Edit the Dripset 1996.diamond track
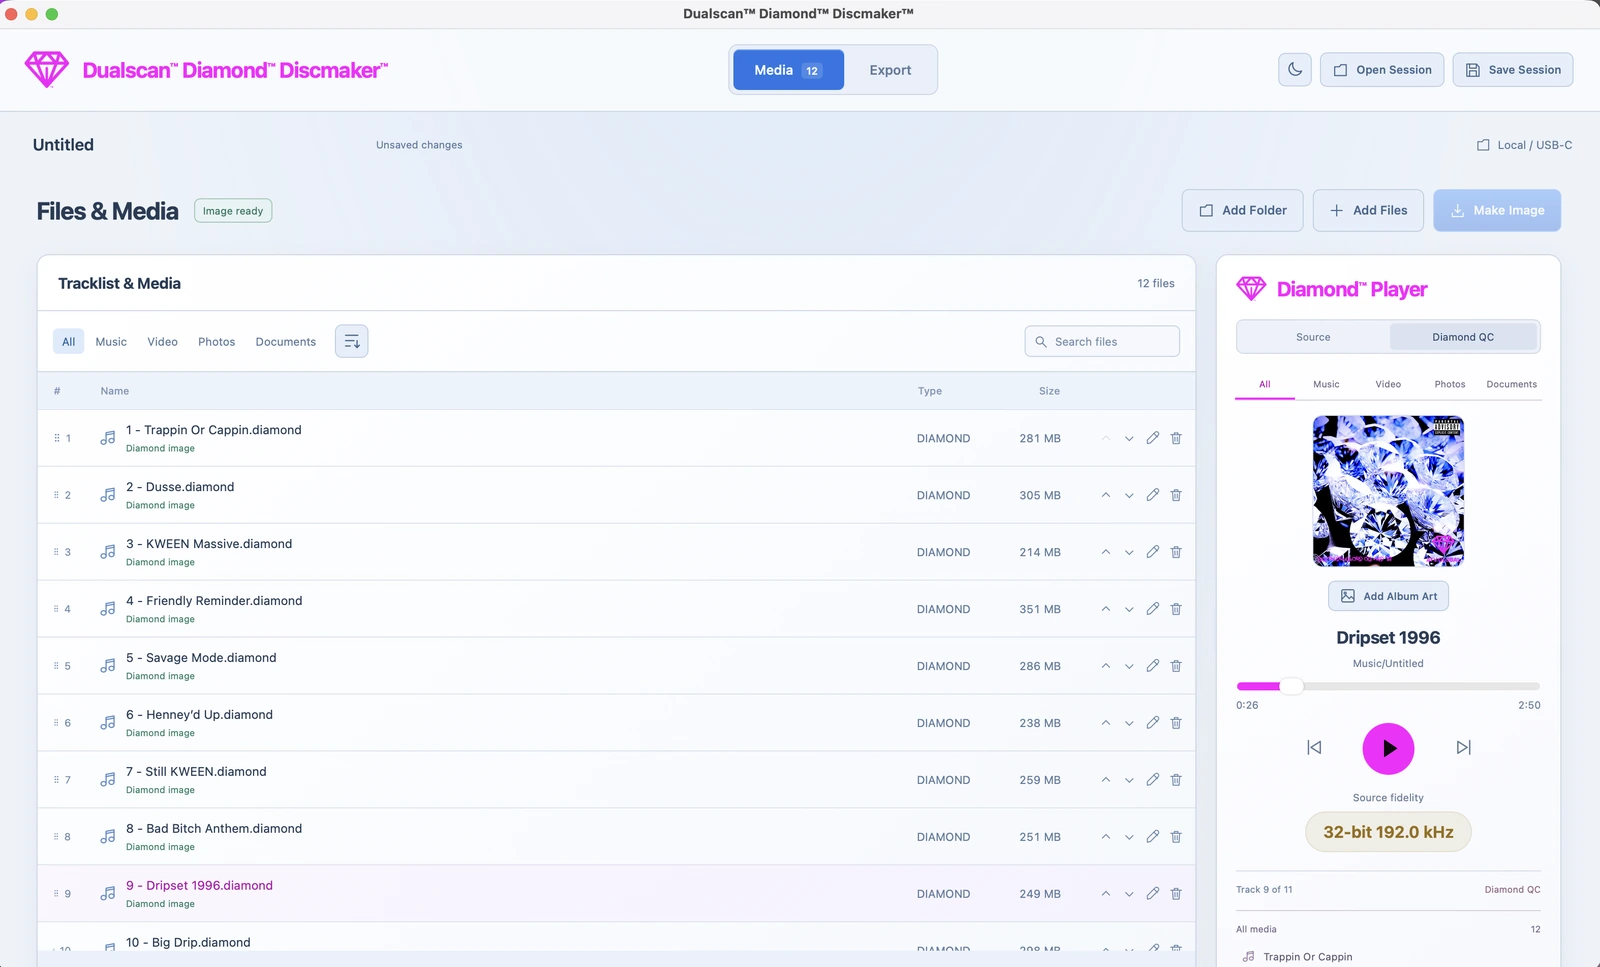The image size is (1600, 967). pos(1153,894)
